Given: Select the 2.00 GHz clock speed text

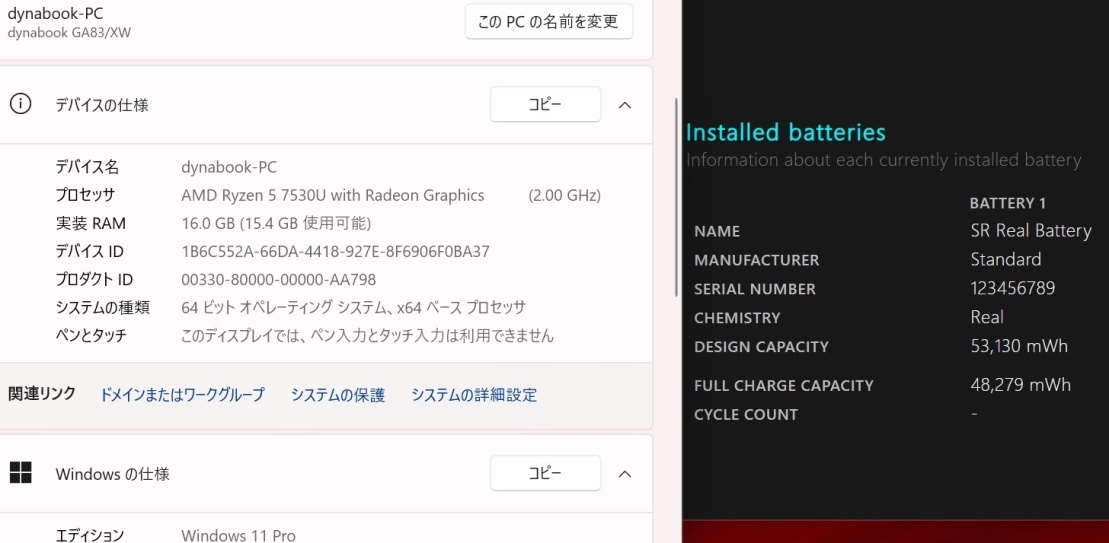Looking at the screenshot, I should coord(564,195).
